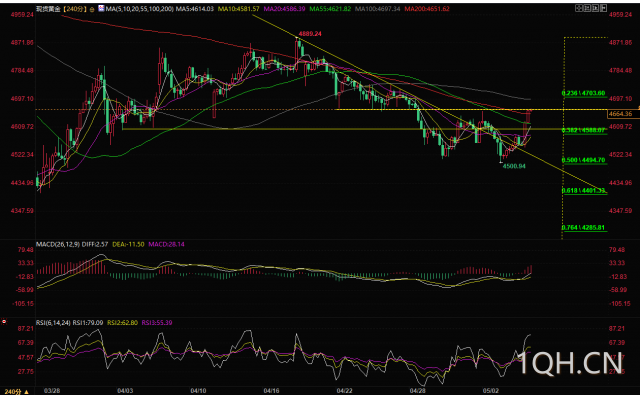Select the 0.618 Fibonacci level label

pos(583,190)
